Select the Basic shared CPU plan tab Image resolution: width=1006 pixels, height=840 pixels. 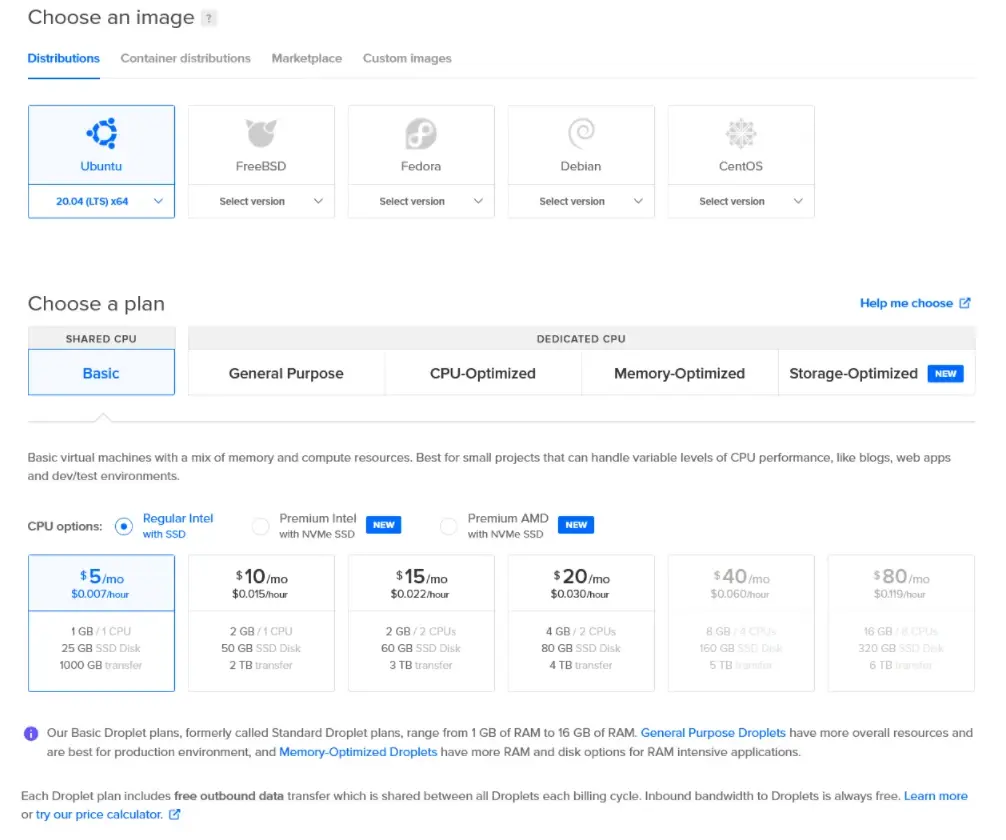click(x=101, y=372)
